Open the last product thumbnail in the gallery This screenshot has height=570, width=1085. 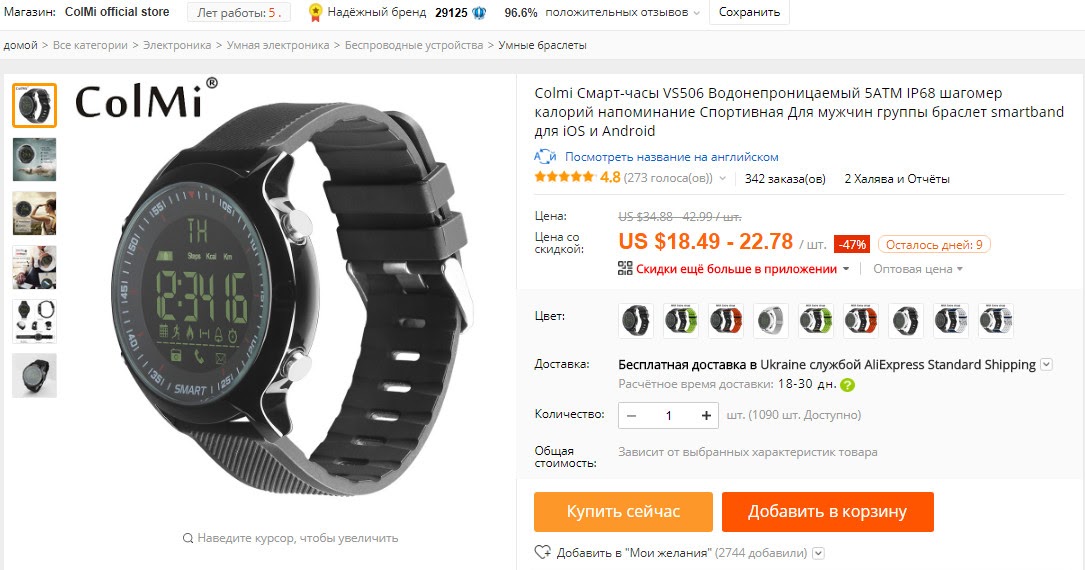(x=34, y=376)
